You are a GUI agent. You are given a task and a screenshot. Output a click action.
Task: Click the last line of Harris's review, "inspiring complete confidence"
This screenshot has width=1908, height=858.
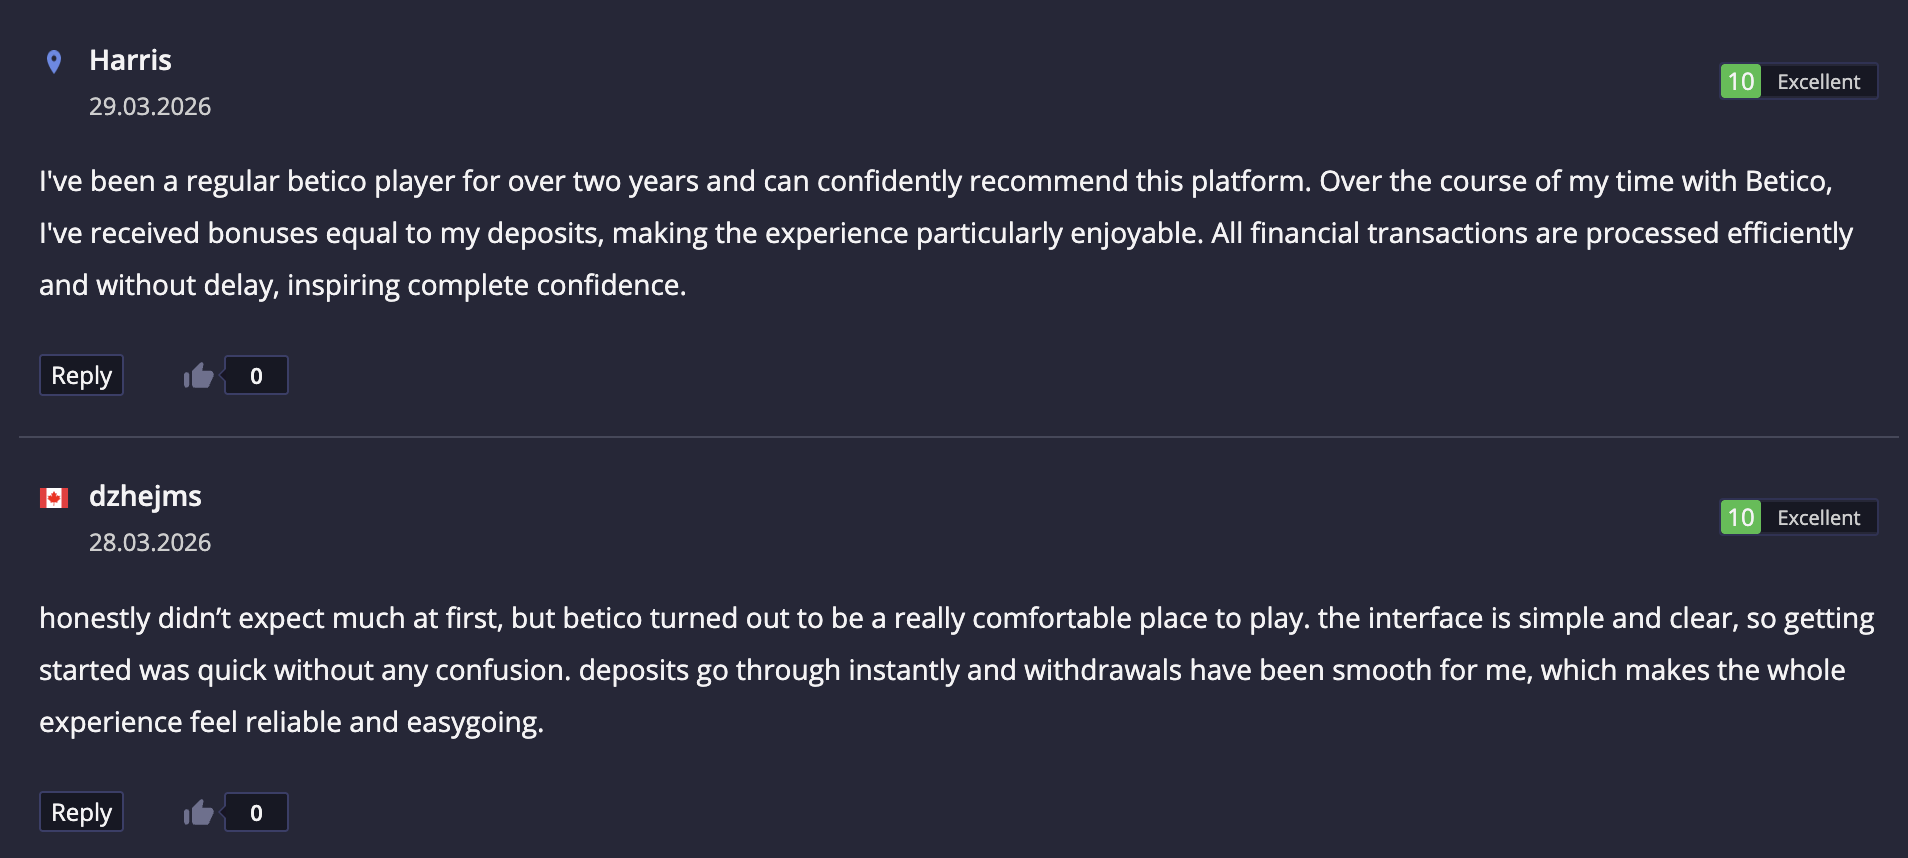(x=486, y=286)
